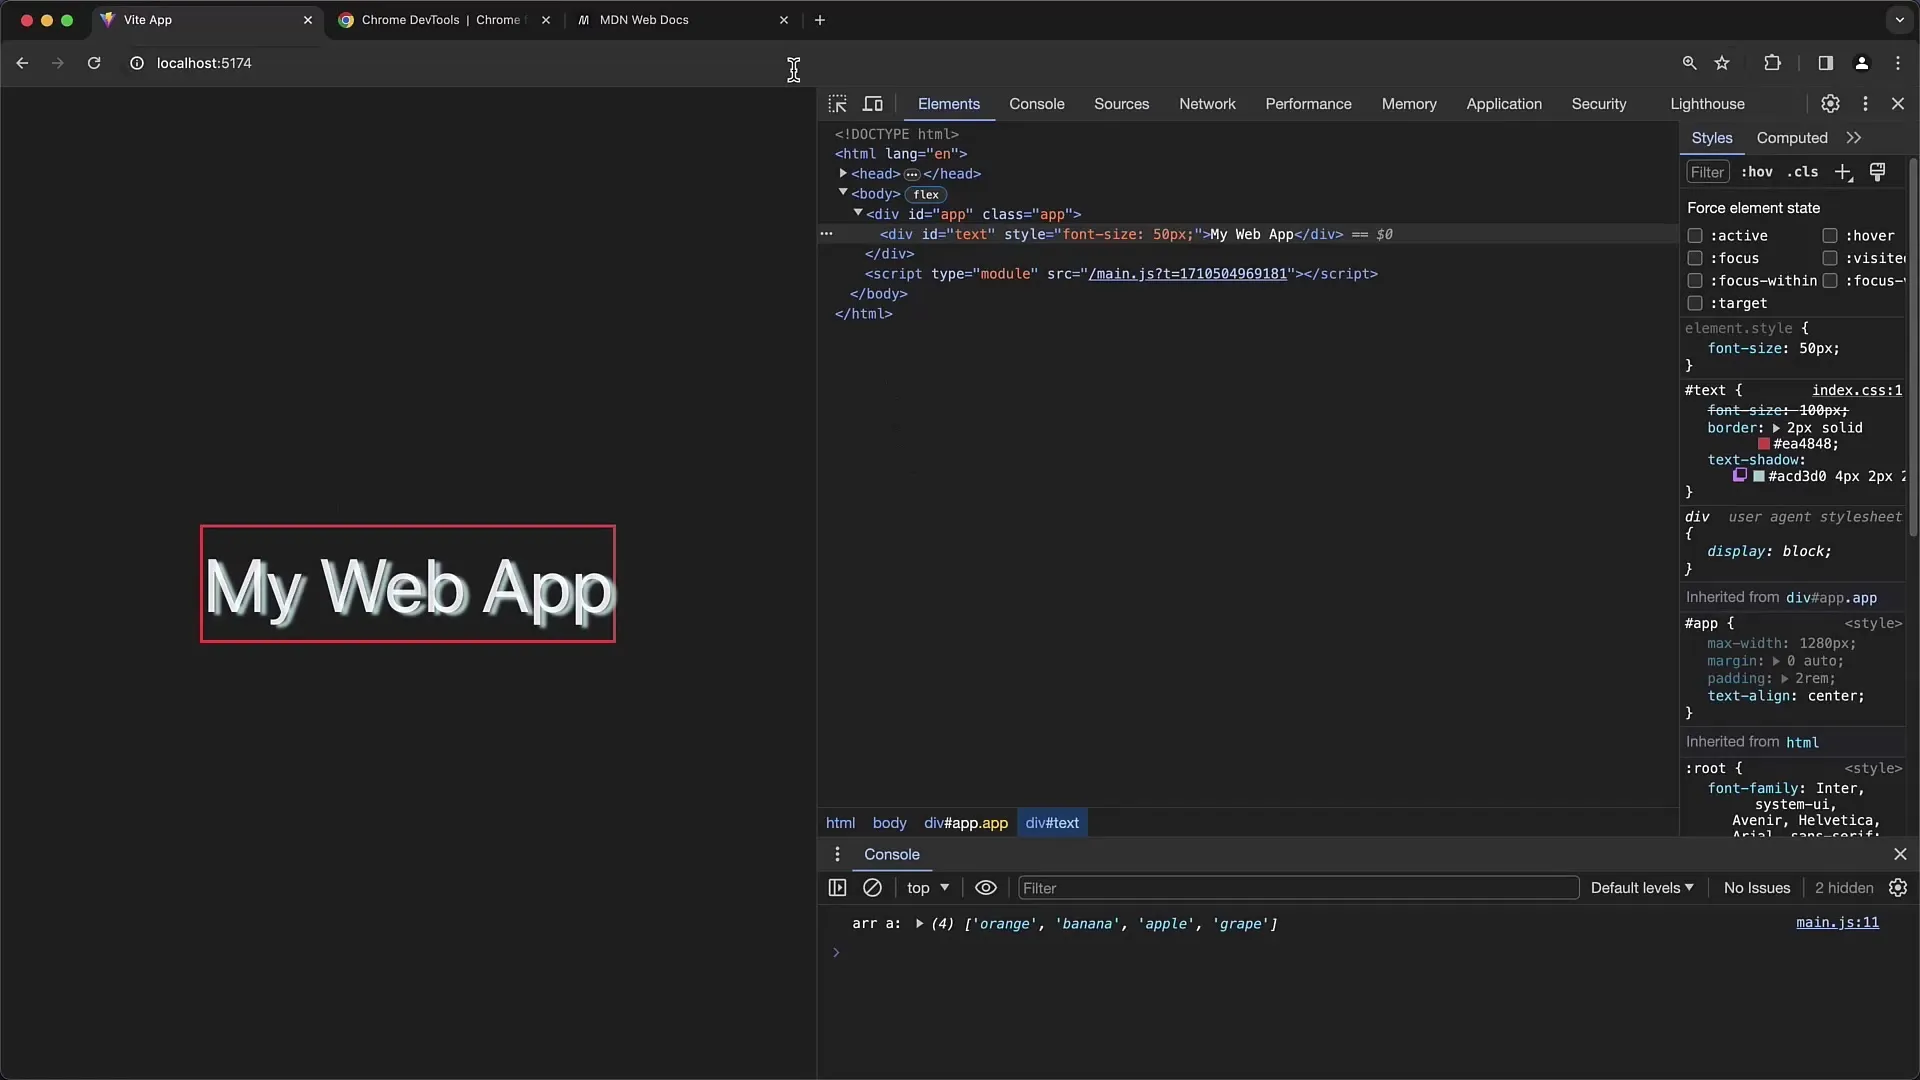
Task: Toggle the :active force state checkbox
Action: 1696,235
